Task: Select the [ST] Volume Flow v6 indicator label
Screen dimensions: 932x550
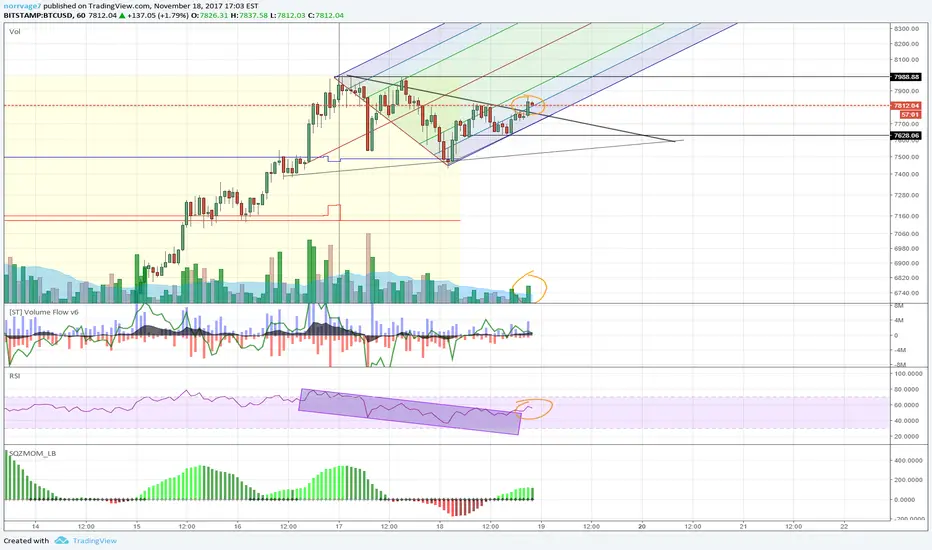Action: (44, 312)
